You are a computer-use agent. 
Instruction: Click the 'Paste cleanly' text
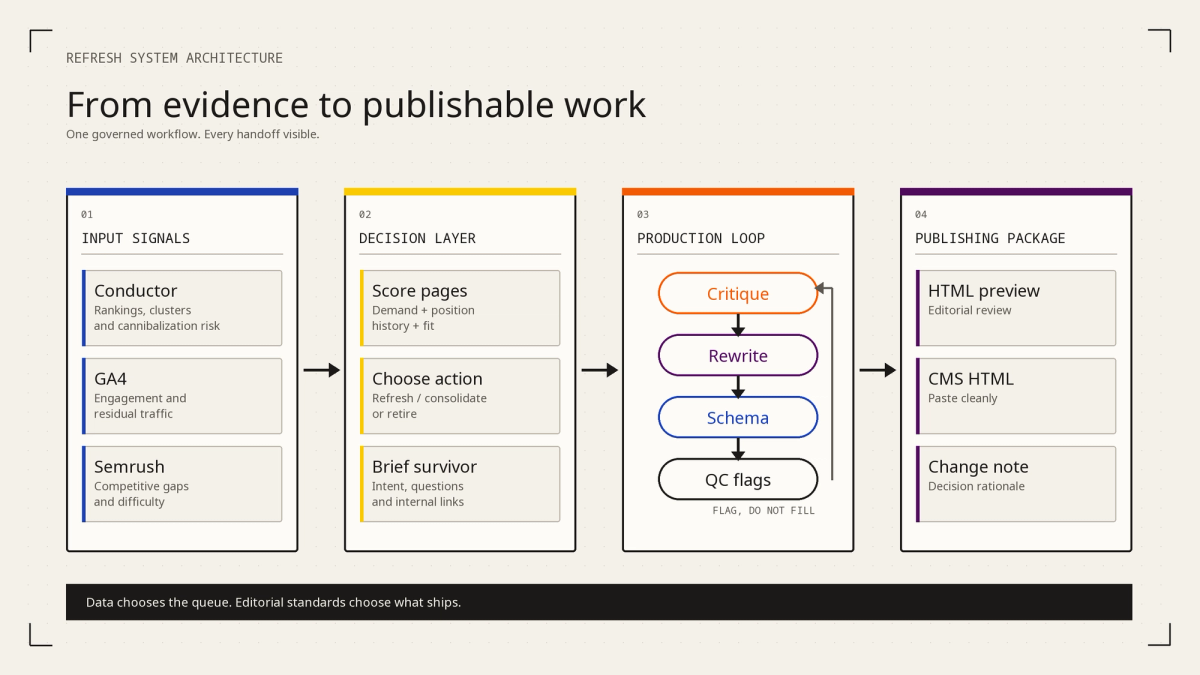tap(963, 398)
